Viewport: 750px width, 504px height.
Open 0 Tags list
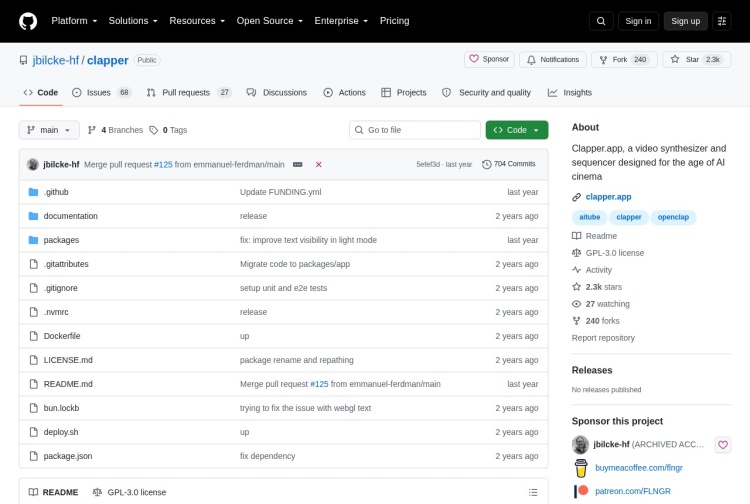pyautogui.click(x=168, y=130)
